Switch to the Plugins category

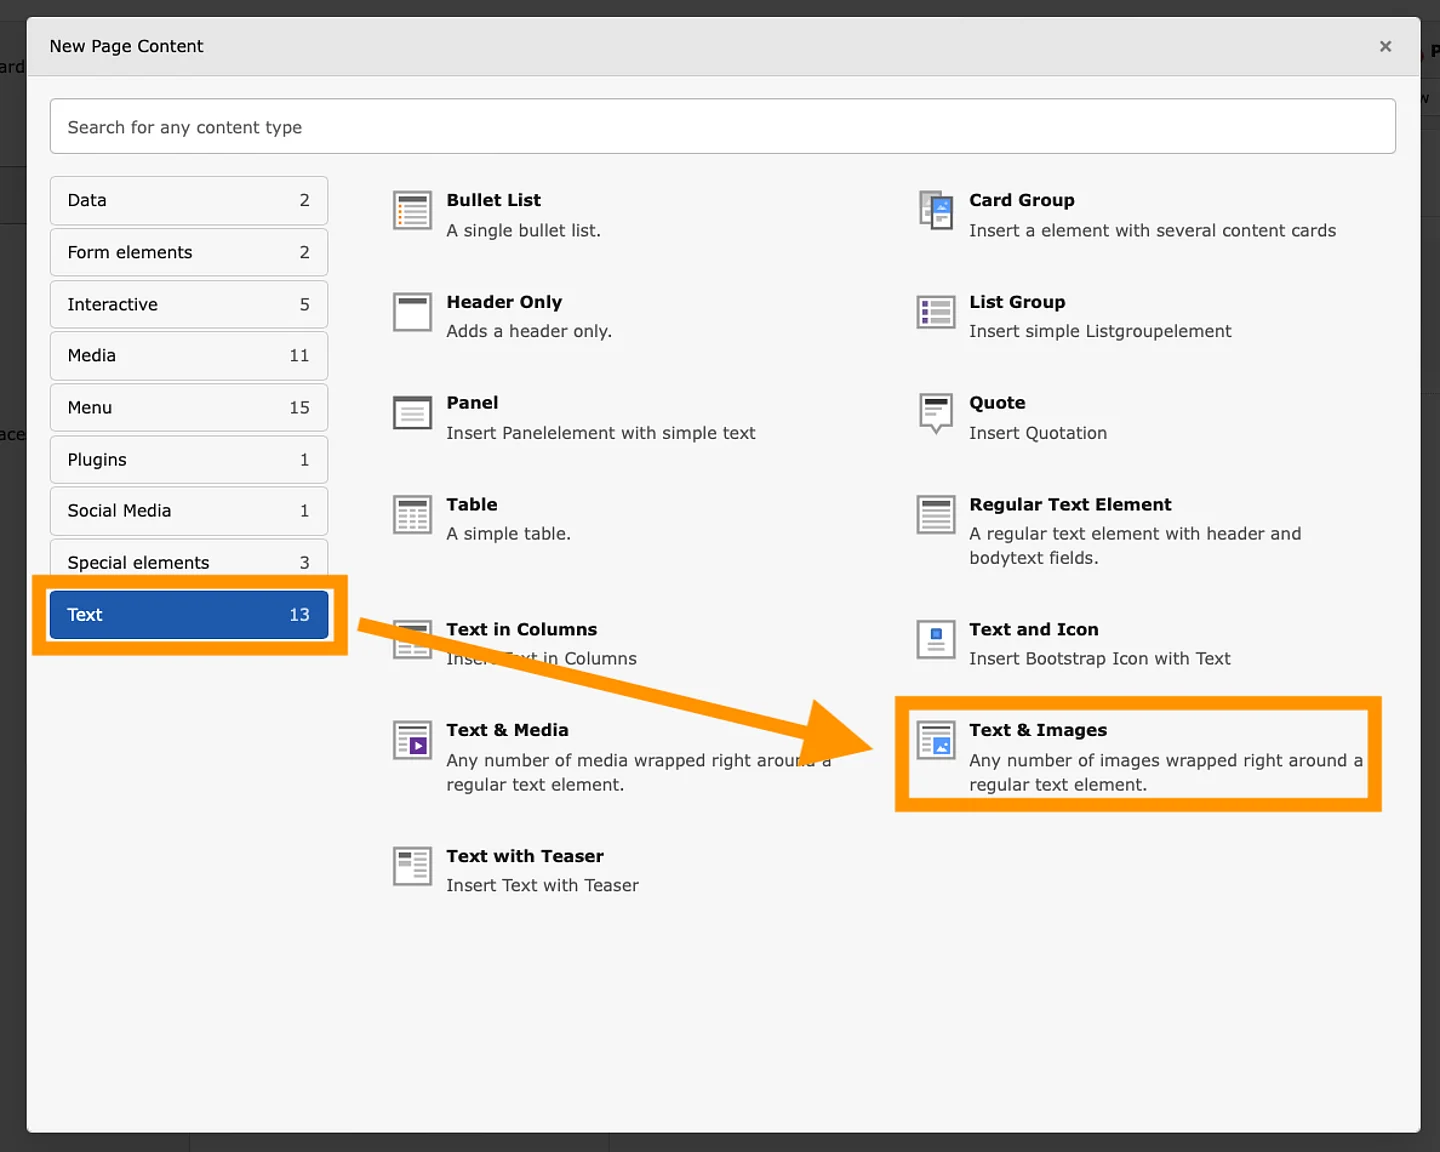[x=188, y=460]
